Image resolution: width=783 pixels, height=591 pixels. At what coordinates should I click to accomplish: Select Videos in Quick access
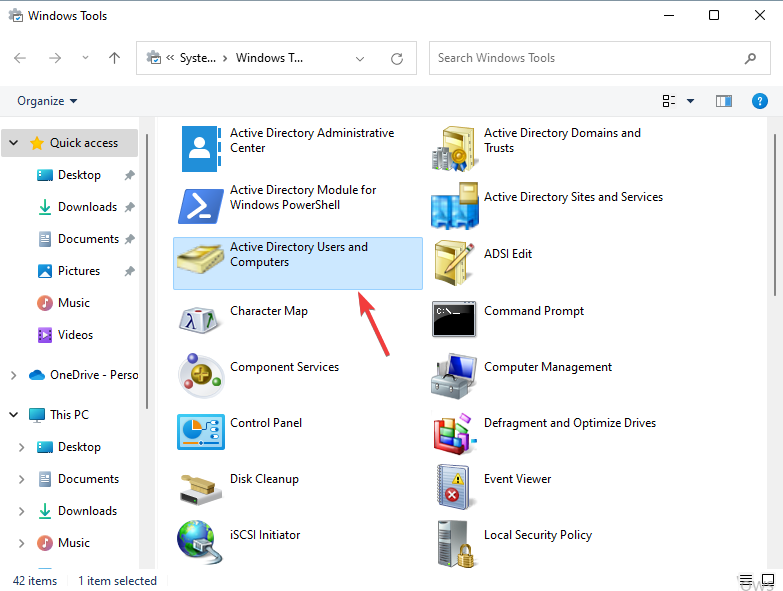[75, 334]
